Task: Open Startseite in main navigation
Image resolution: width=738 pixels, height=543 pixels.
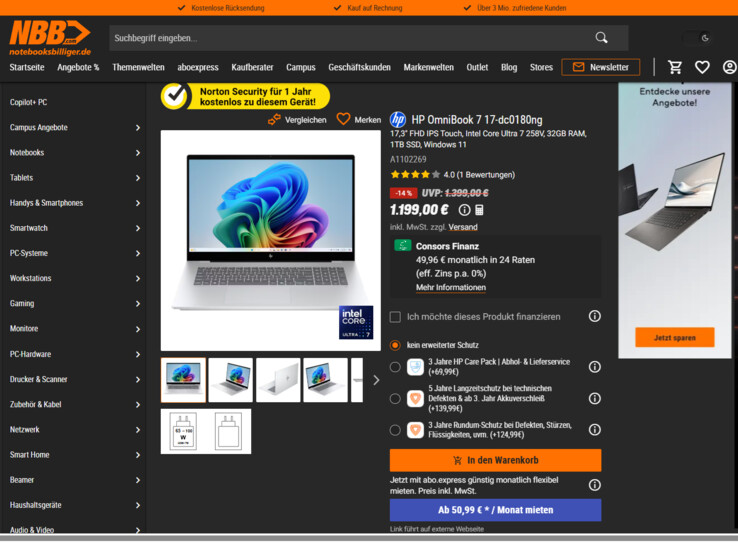Action: coord(27,67)
